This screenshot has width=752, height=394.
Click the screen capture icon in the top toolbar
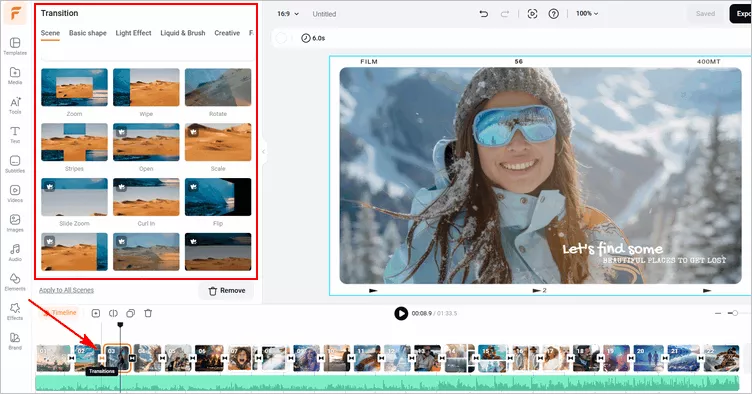pos(532,14)
